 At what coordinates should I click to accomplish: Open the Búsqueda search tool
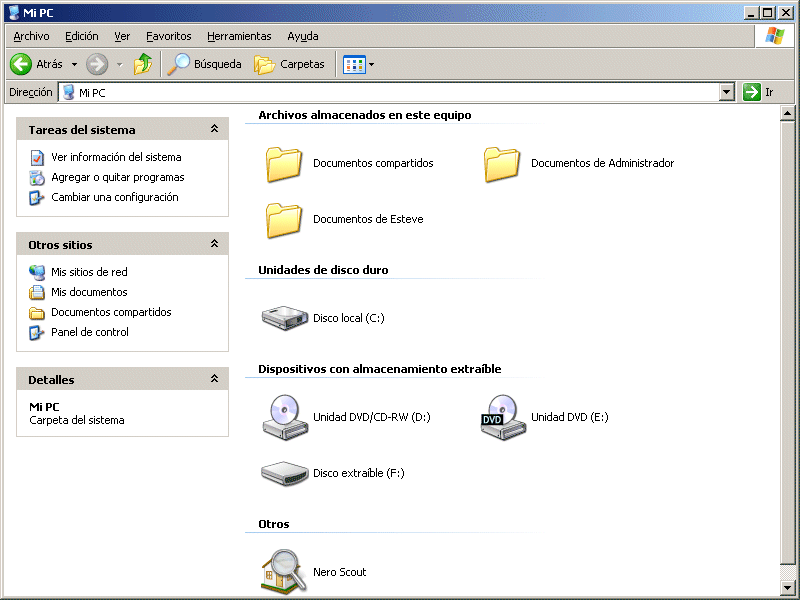point(205,64)
